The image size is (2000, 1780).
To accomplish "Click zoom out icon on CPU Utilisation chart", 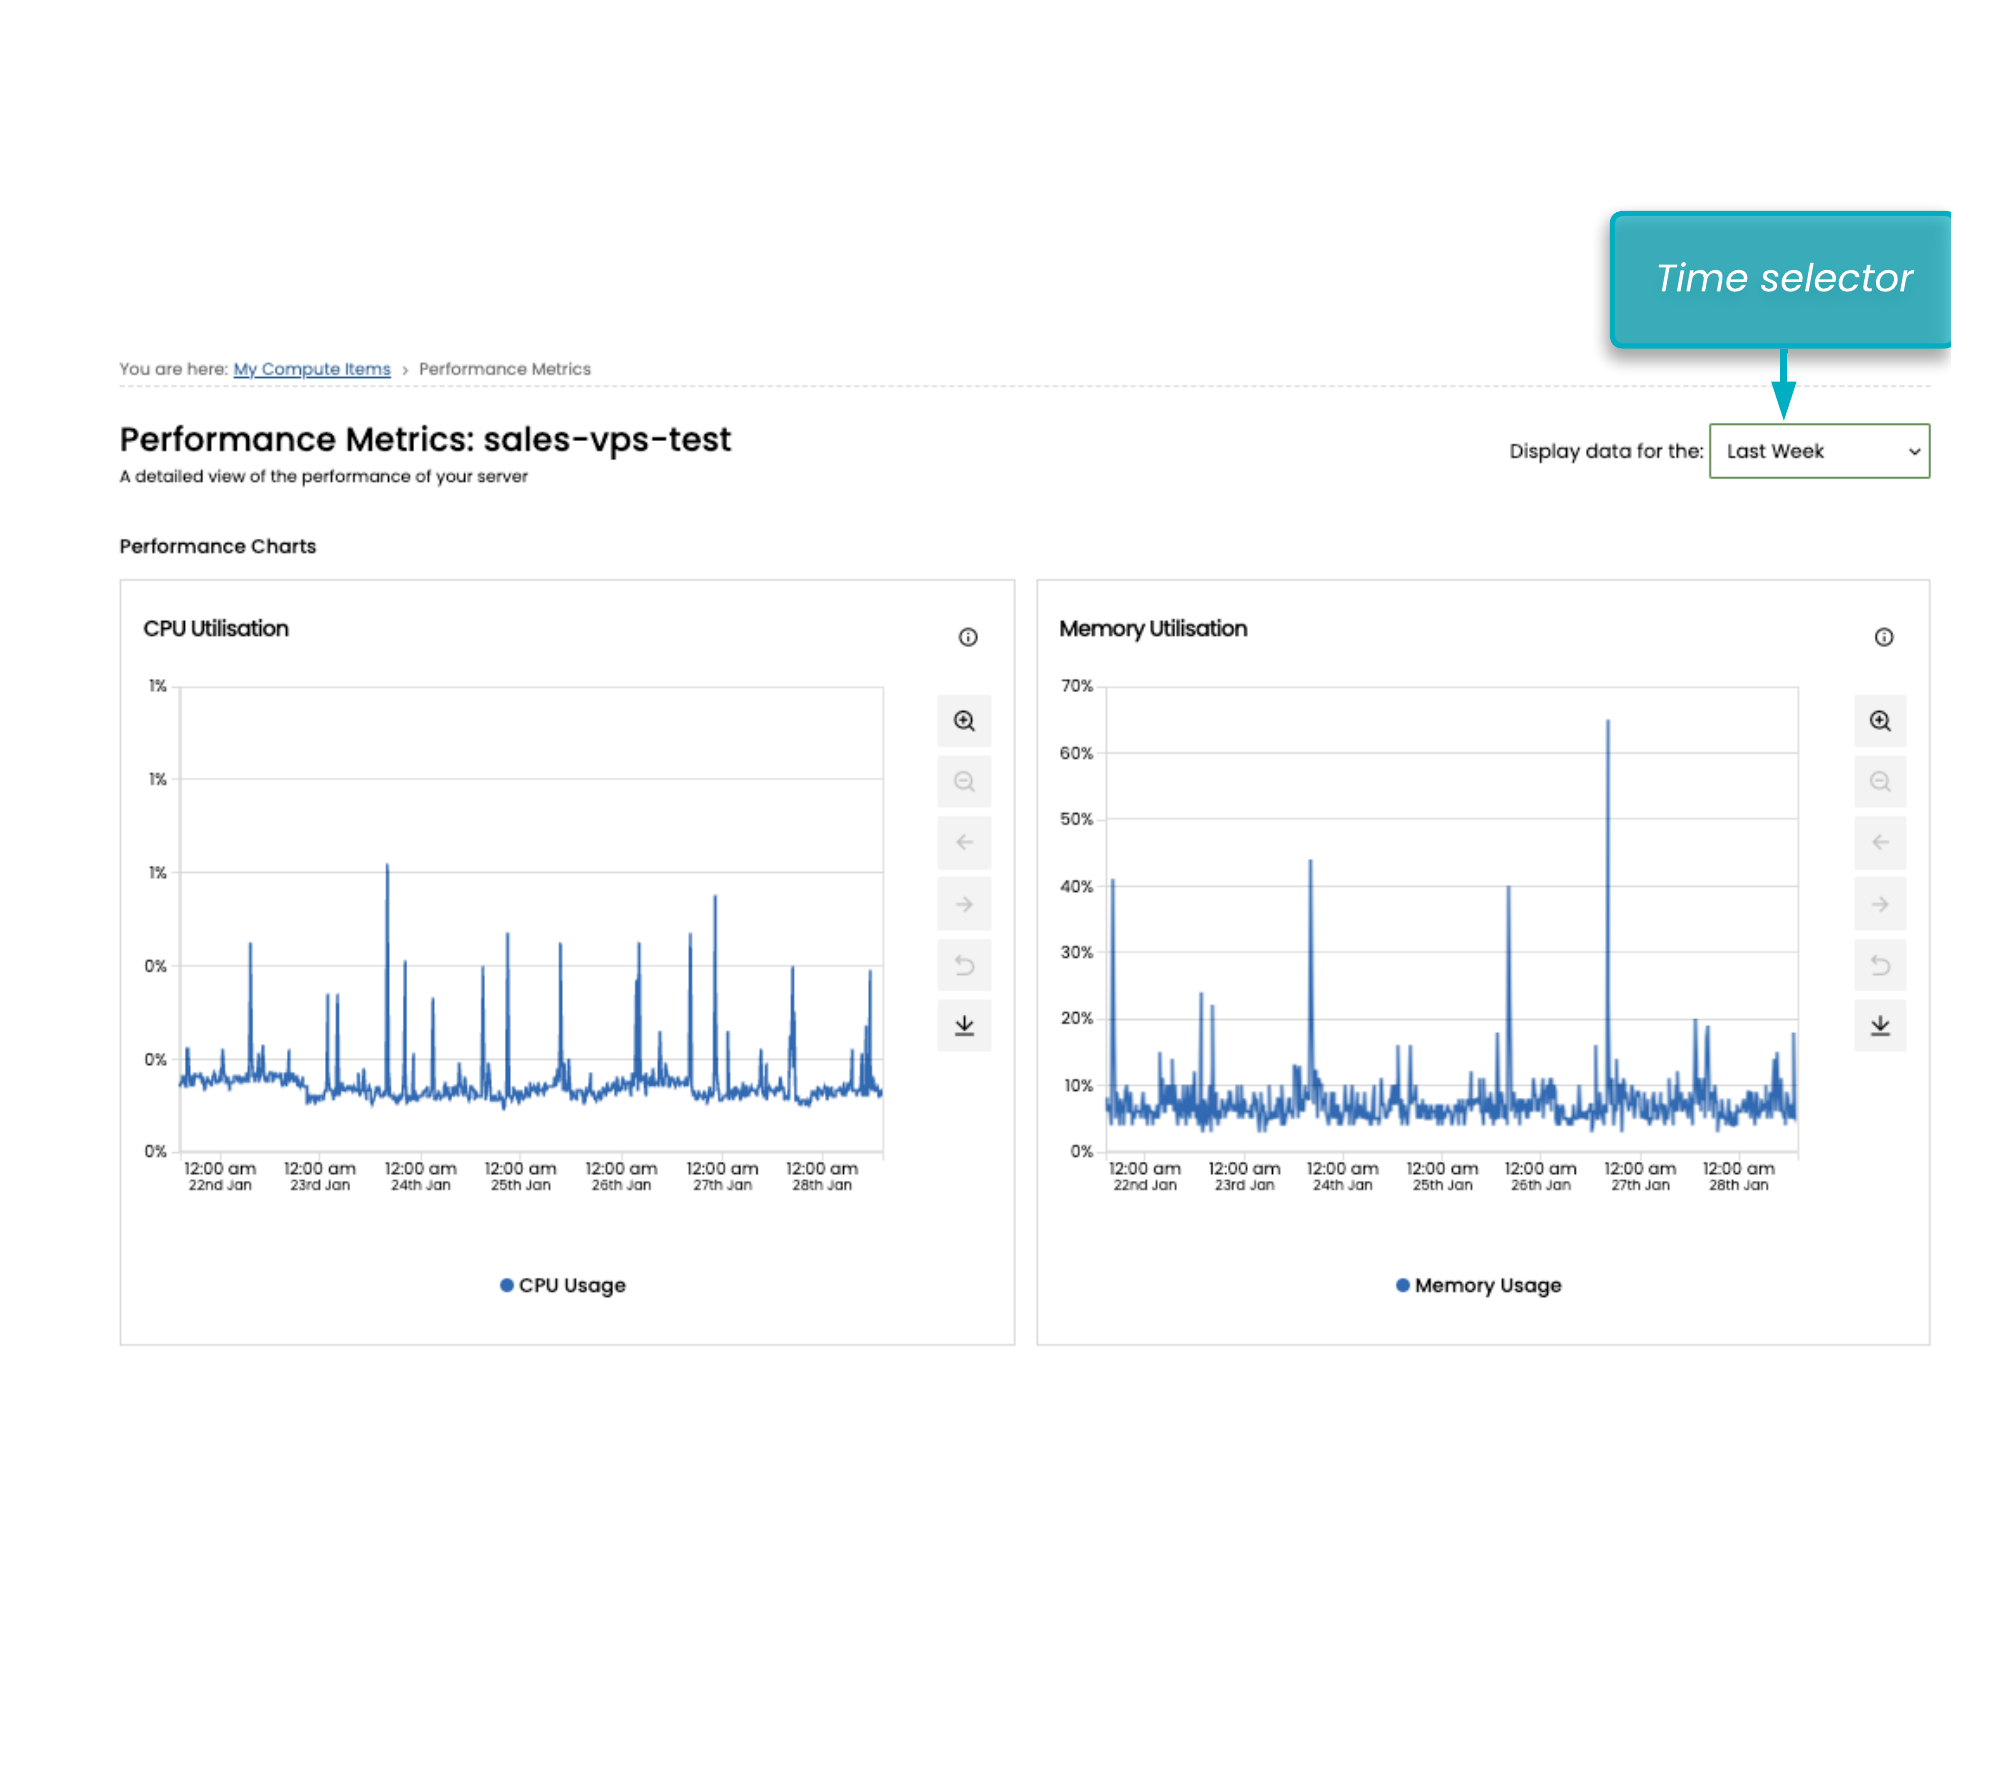I will [964, 782].
